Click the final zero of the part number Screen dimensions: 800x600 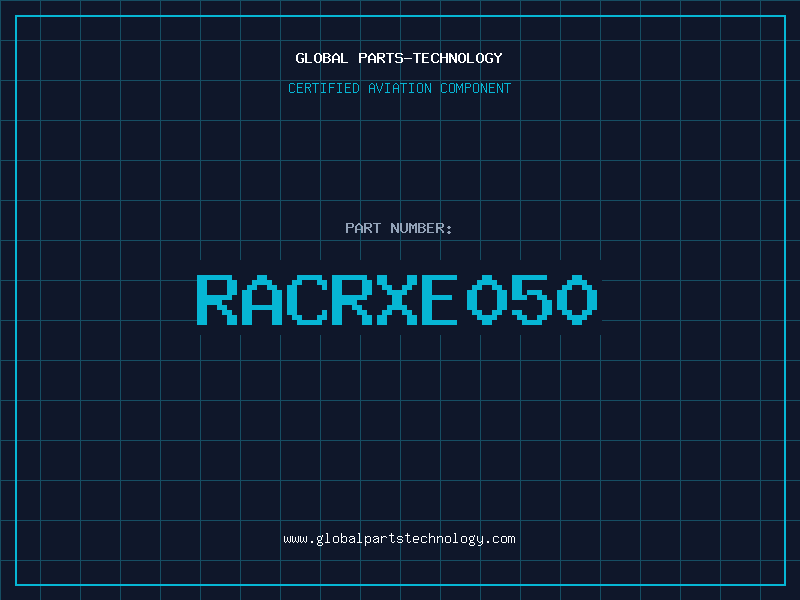pos(577,299)
